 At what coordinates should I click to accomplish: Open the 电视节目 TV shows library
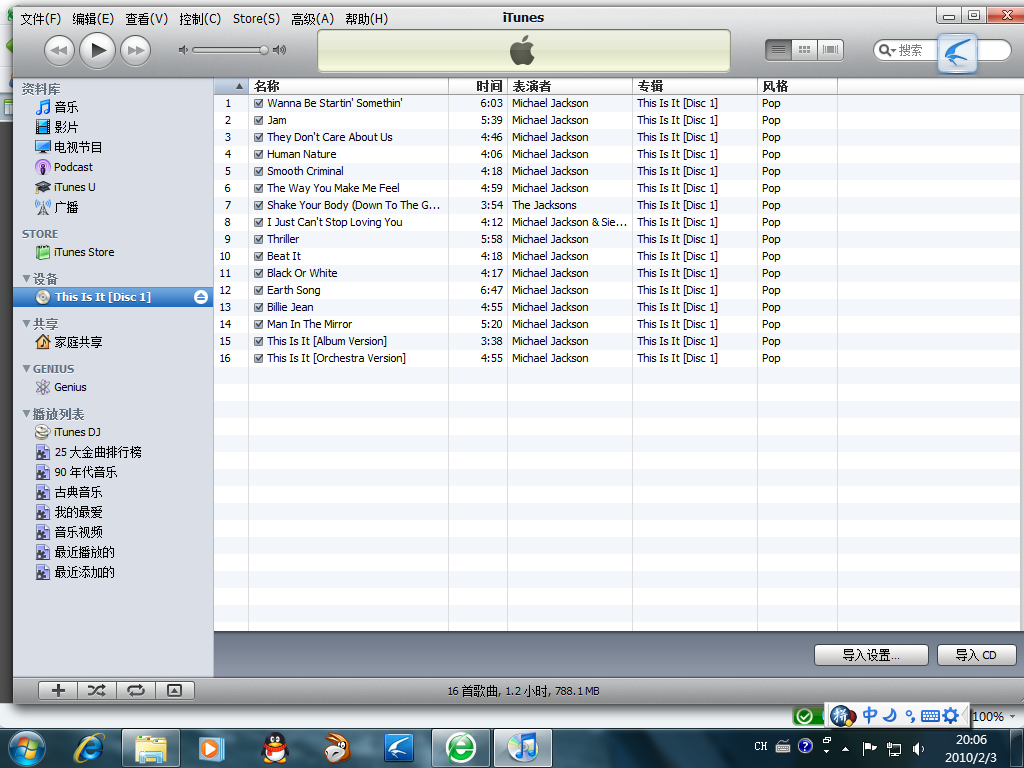[x=69, y=147]
